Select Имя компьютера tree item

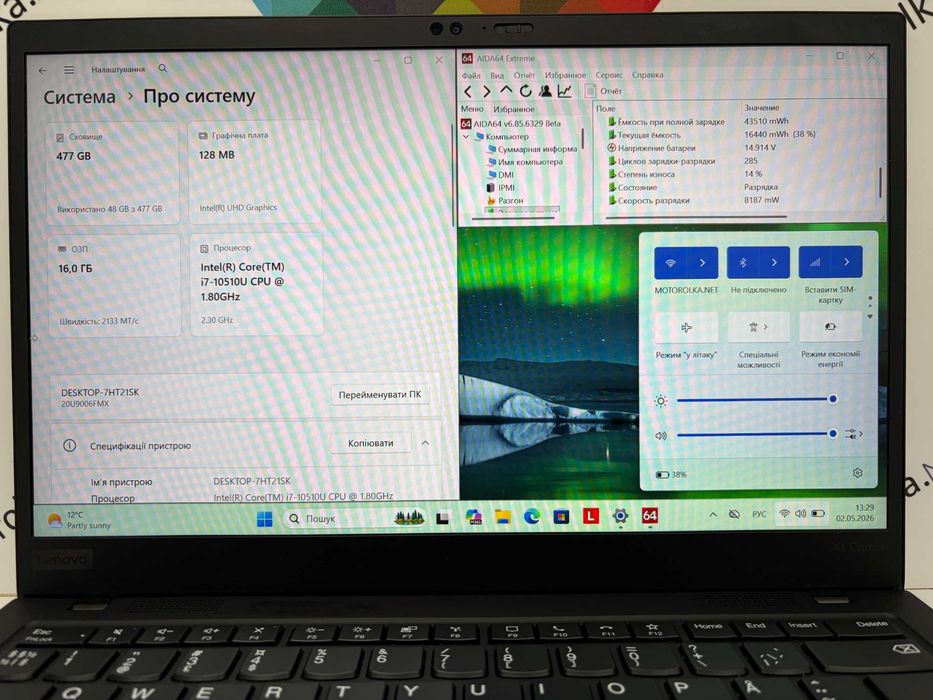click(x=525, y=162)
